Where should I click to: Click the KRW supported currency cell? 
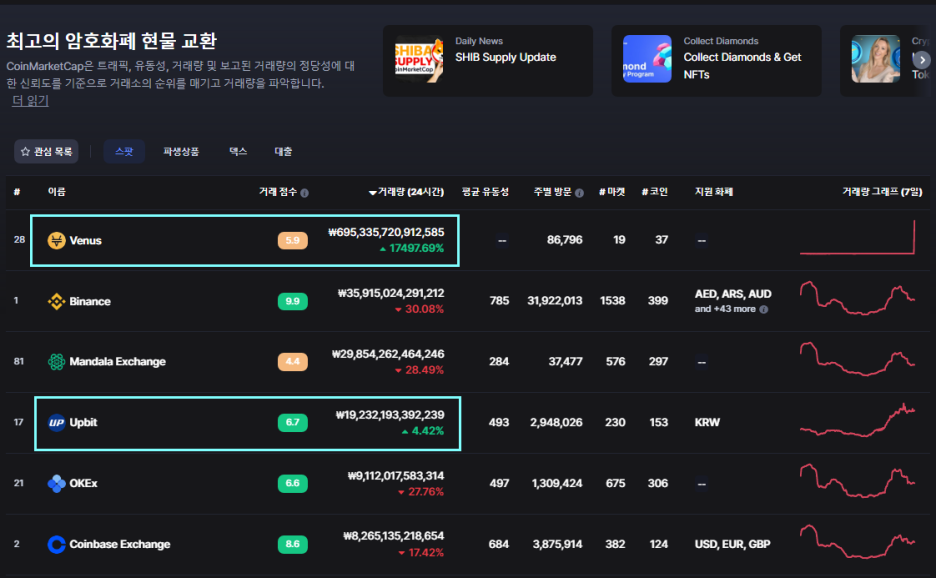pyautogui.click(x=707, y=423)
